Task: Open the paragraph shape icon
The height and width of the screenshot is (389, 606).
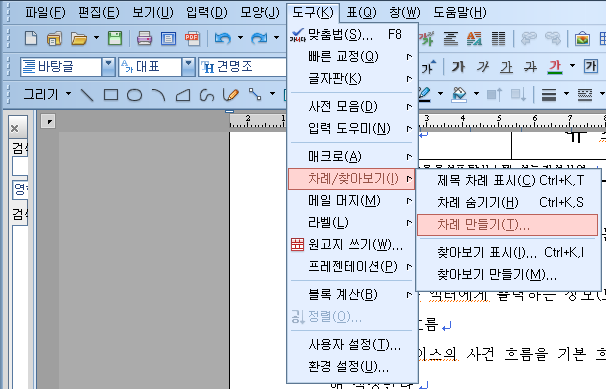Action: 451,38
